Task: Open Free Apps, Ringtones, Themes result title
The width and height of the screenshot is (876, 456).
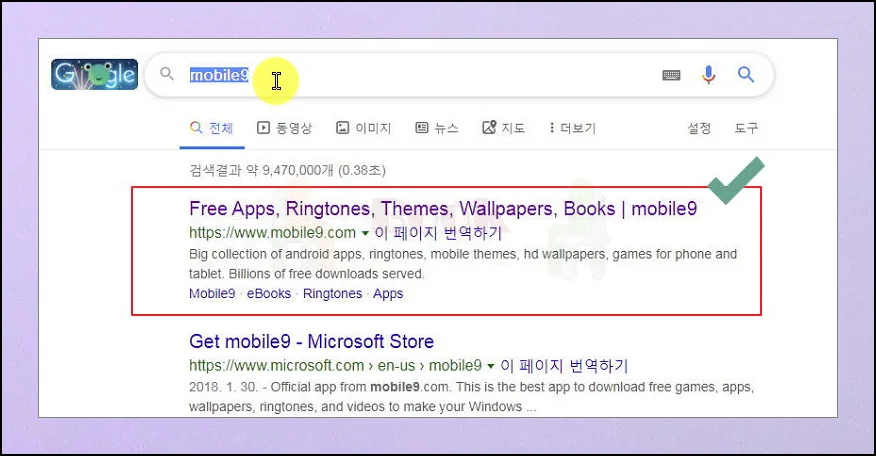Action: pos(443,208)
